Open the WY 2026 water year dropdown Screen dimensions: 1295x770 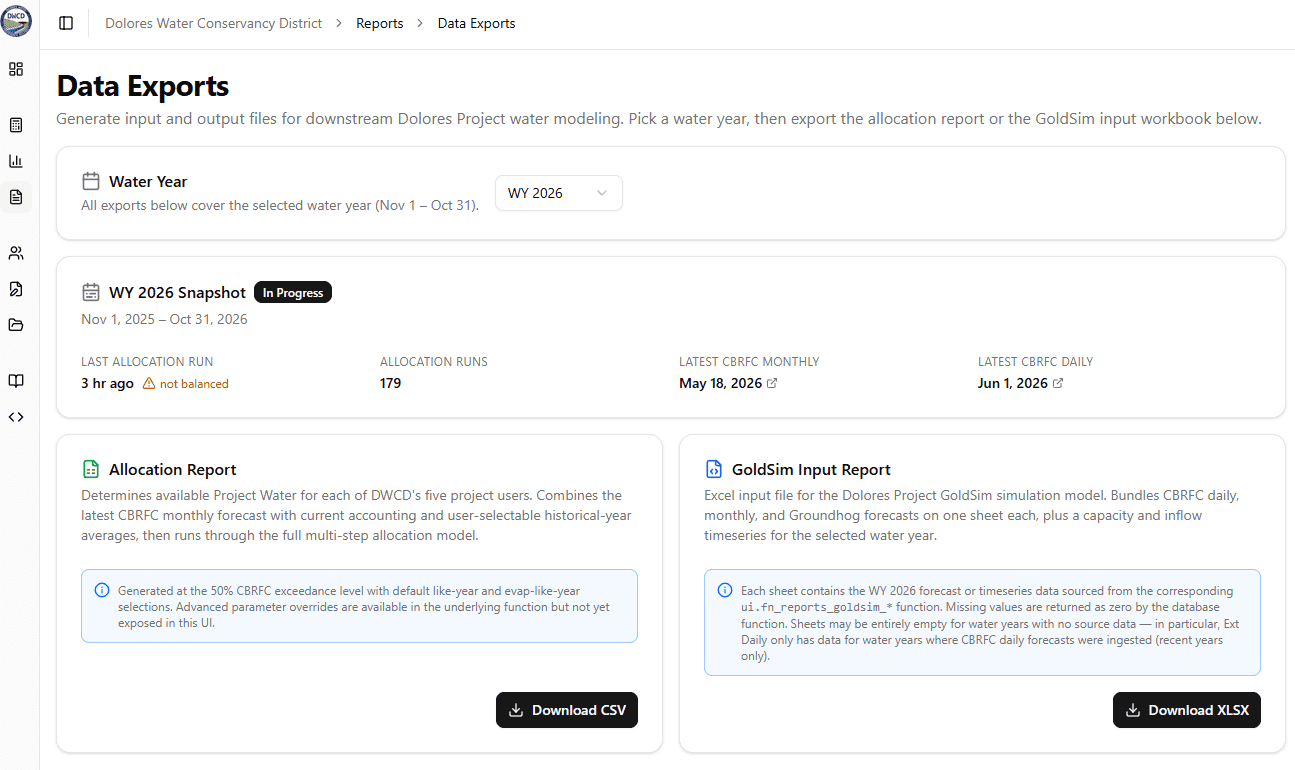pyautogui.click(x=559, y=193)
